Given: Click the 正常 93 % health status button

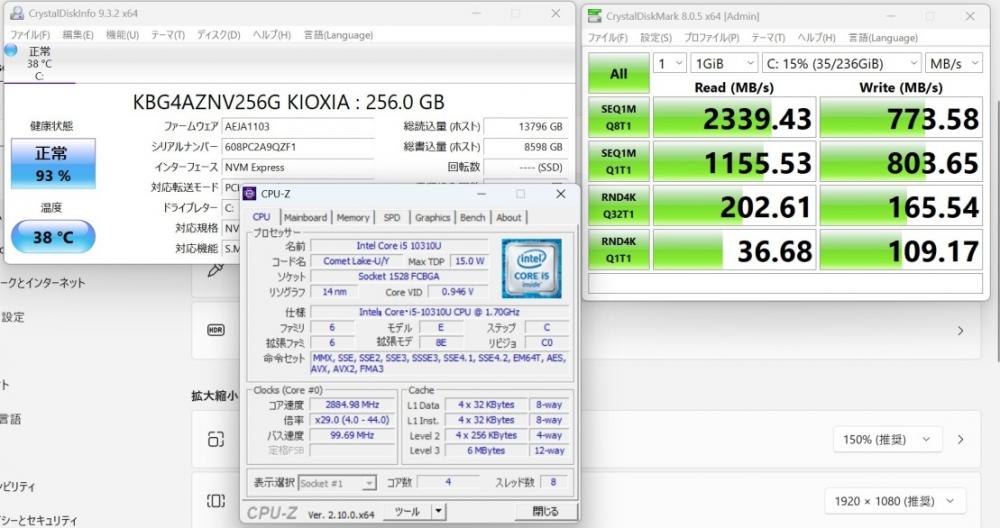Looking at the screenshot, I should 53,163.
